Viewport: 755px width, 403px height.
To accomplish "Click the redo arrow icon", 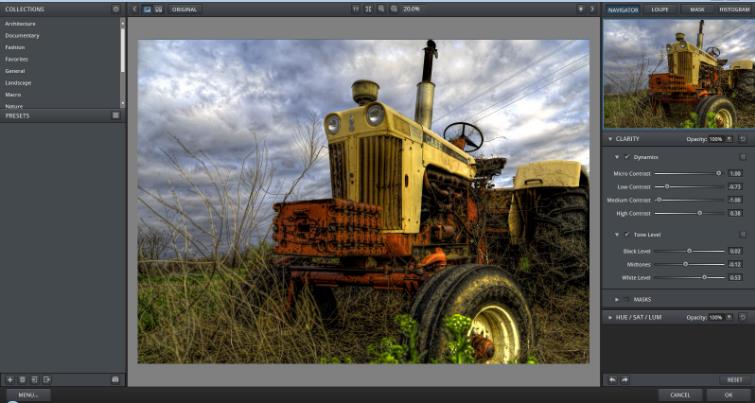I will (x=624, y=380).
